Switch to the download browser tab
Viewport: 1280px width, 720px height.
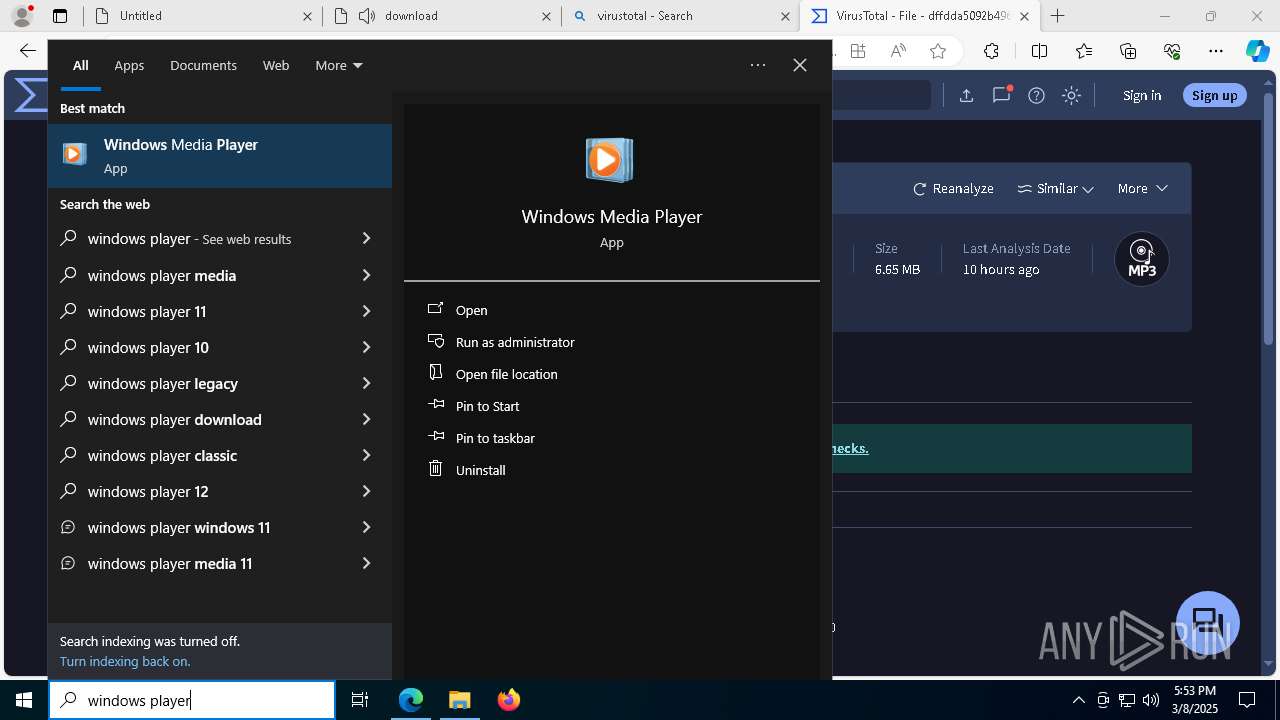coord(442,16)
